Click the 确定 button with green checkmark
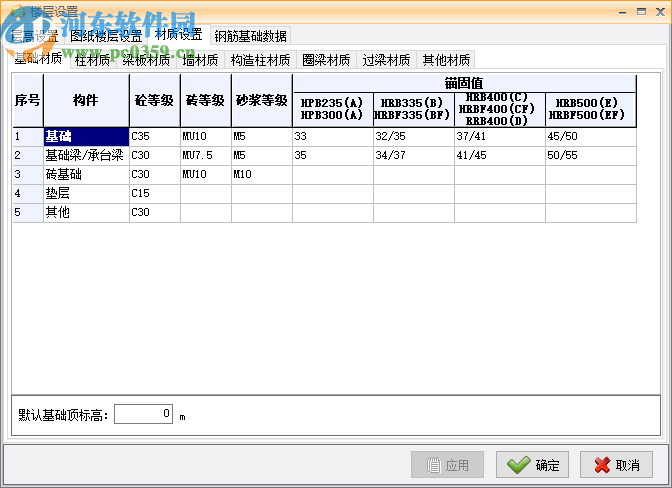 pos(532,464)
